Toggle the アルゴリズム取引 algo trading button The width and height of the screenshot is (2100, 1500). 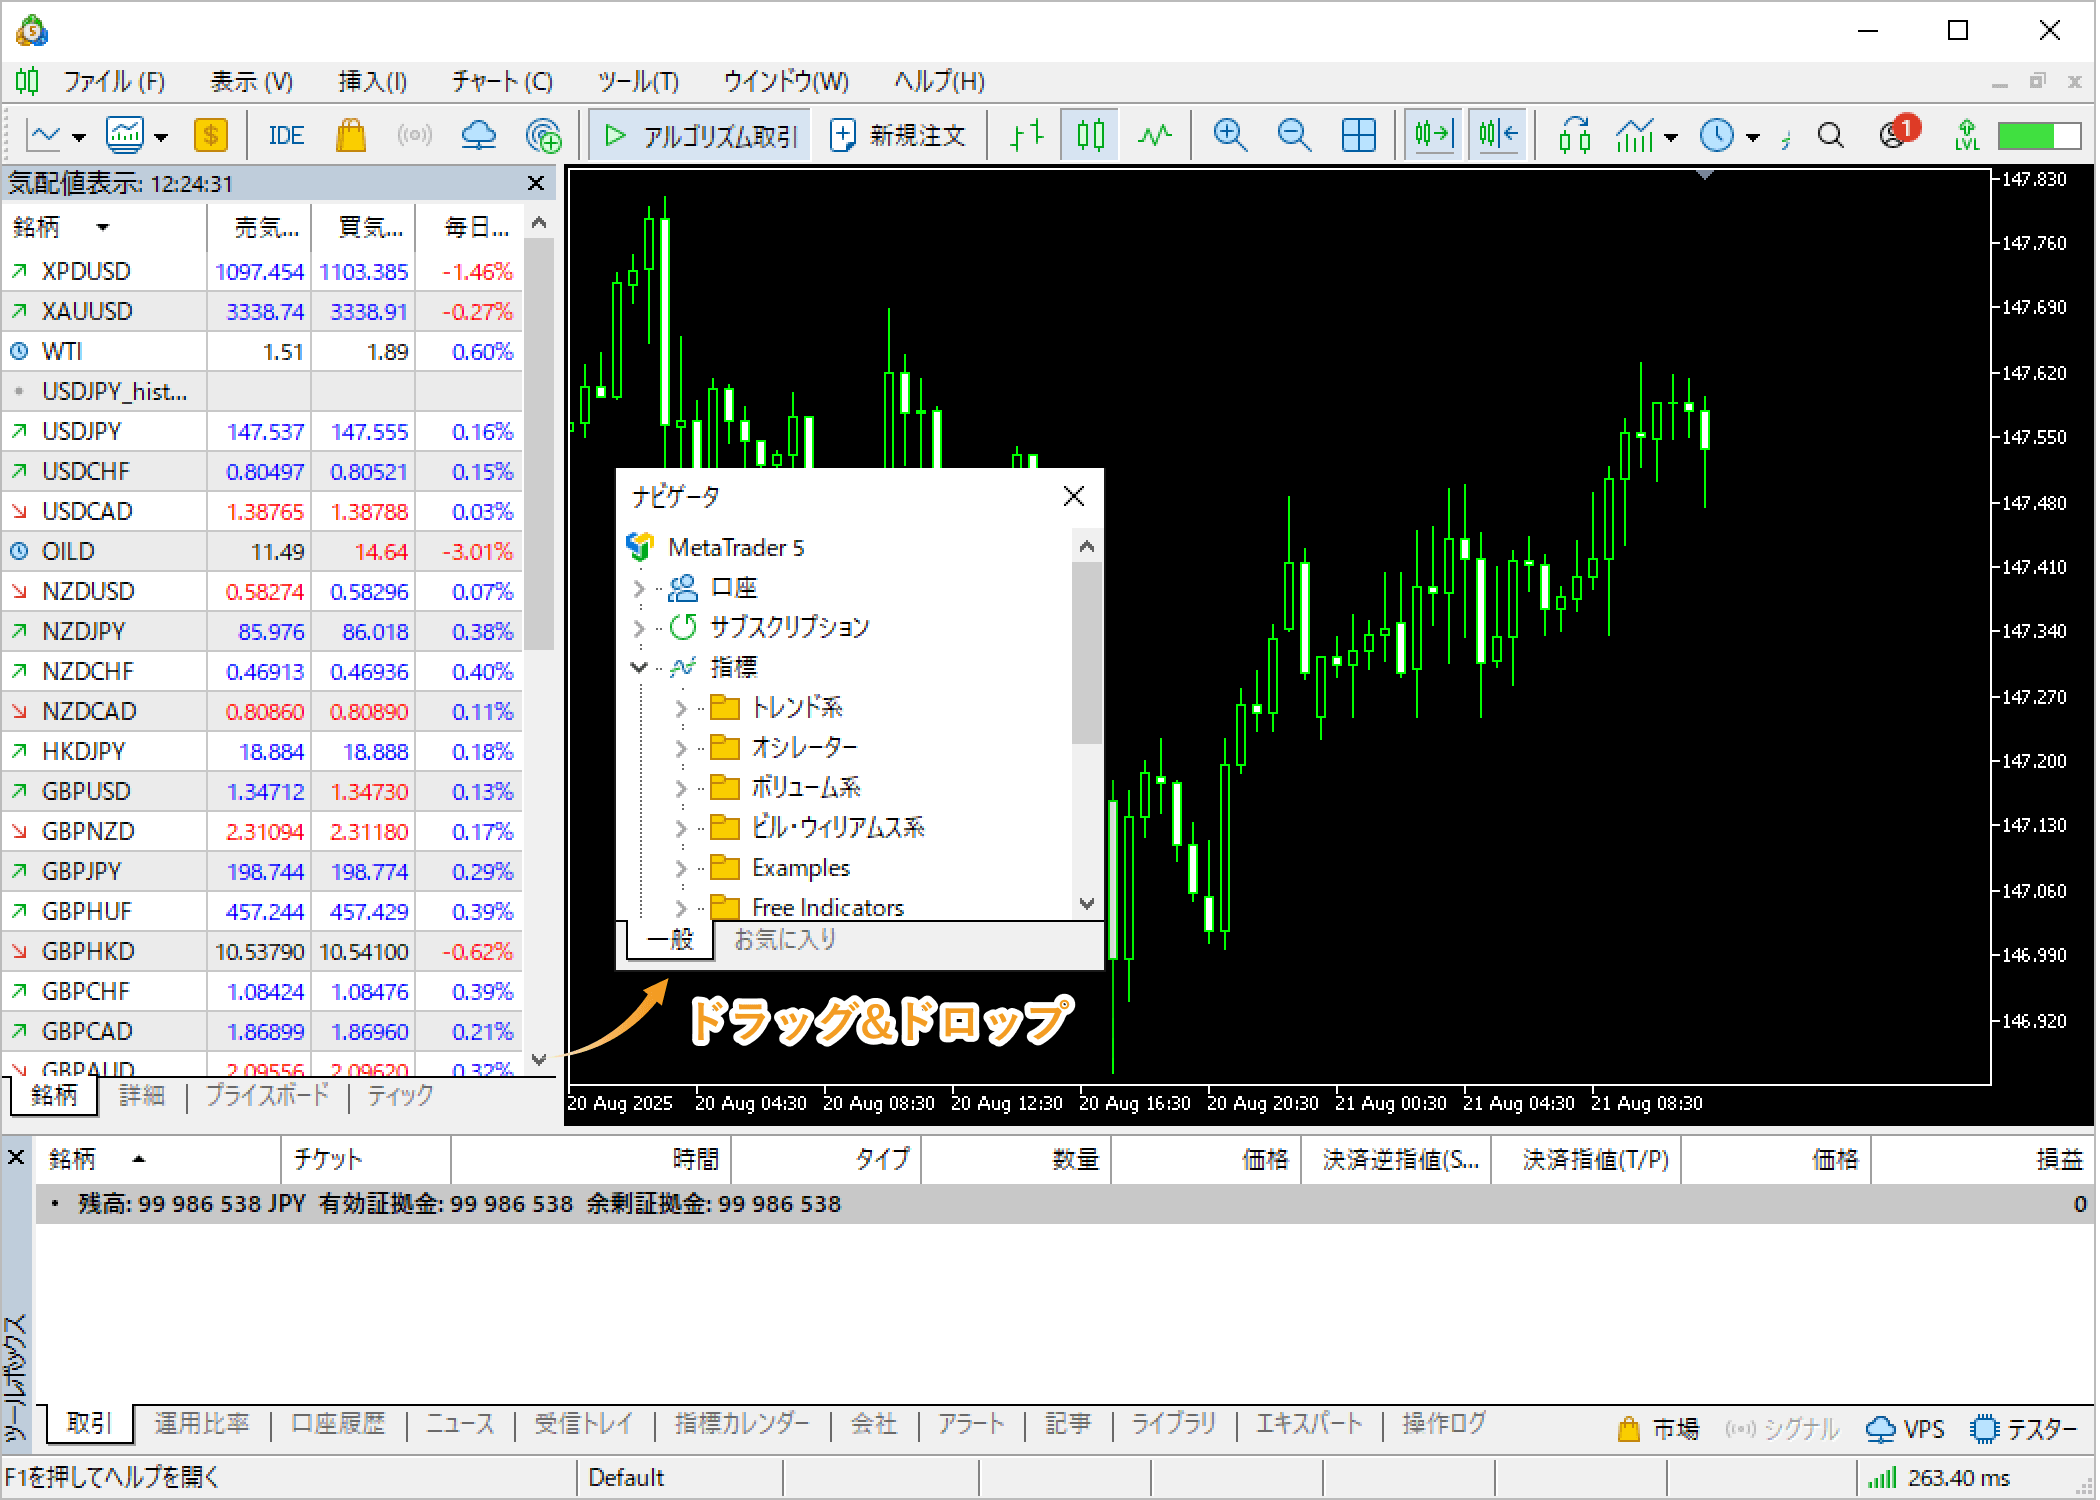coord(702,135)
